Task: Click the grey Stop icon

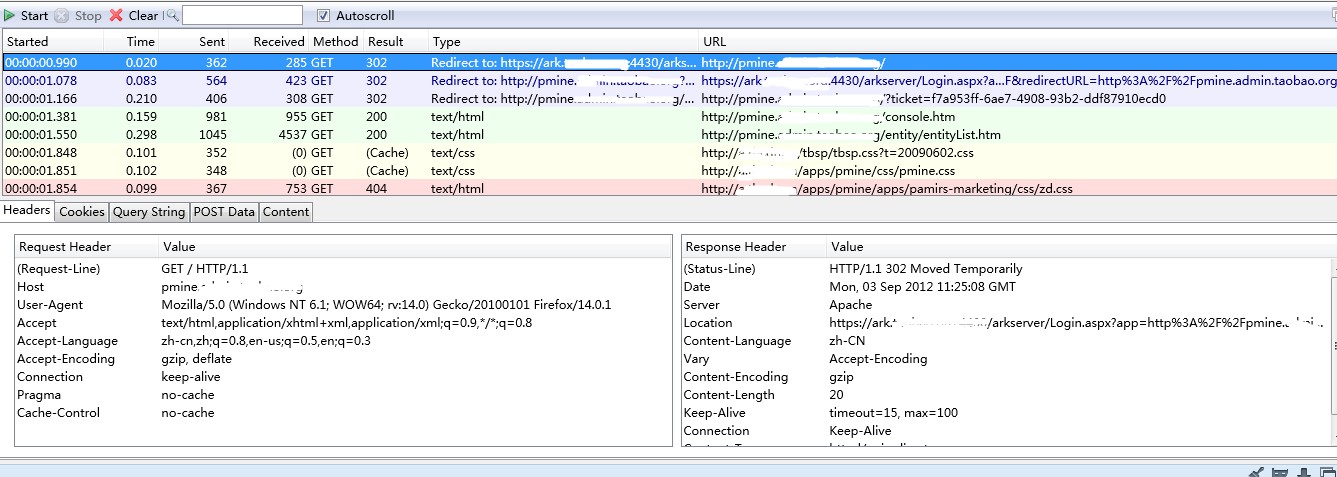Action: coord(61,15)
